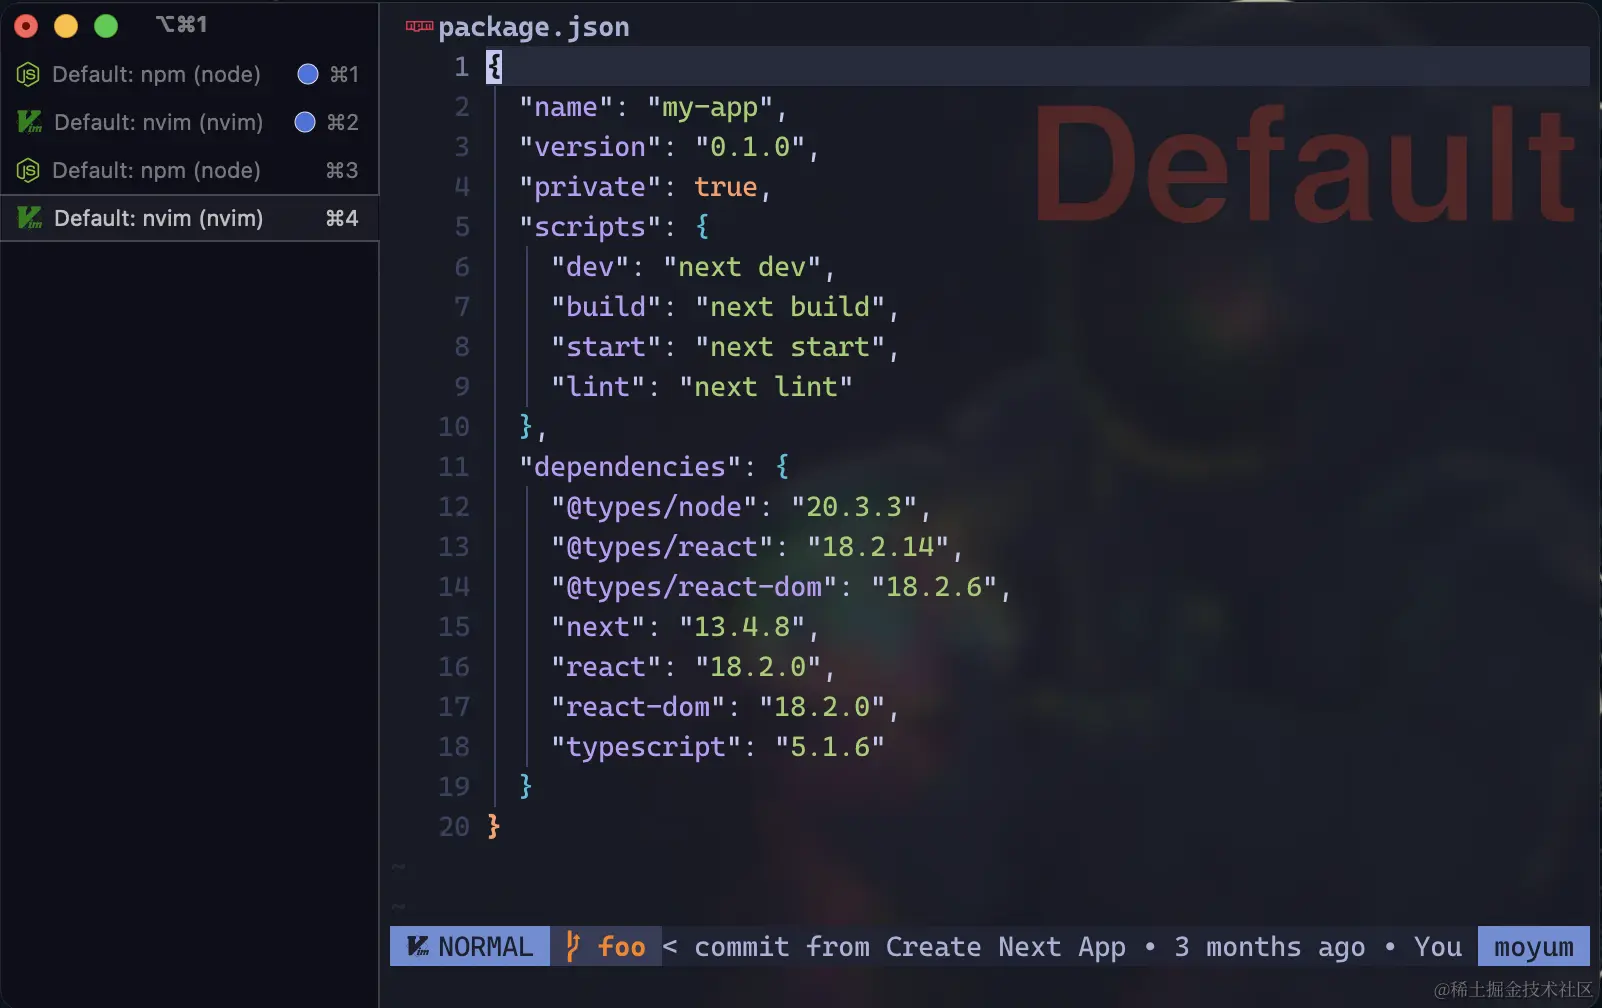Click the "name" key on line 2
Viewport: 1602px width, 1008px height.
pos(566,107)
